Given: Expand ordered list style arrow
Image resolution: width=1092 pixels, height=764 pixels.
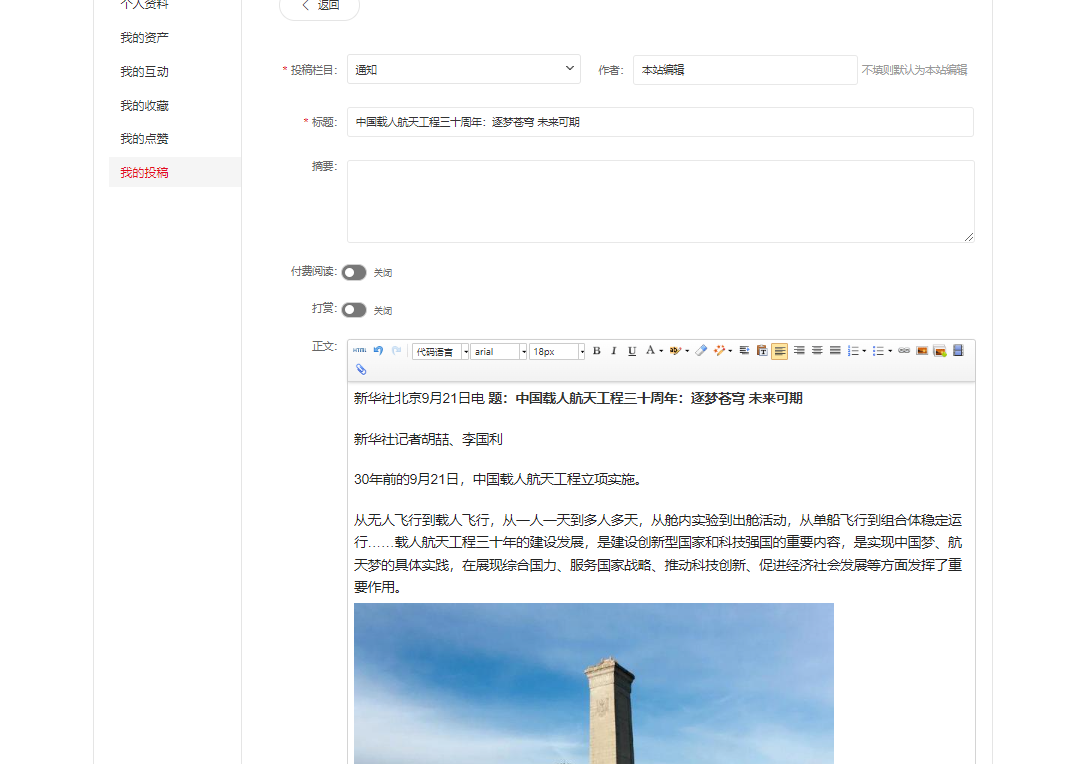Looking at the screenshot, I should tap(864, 351).
